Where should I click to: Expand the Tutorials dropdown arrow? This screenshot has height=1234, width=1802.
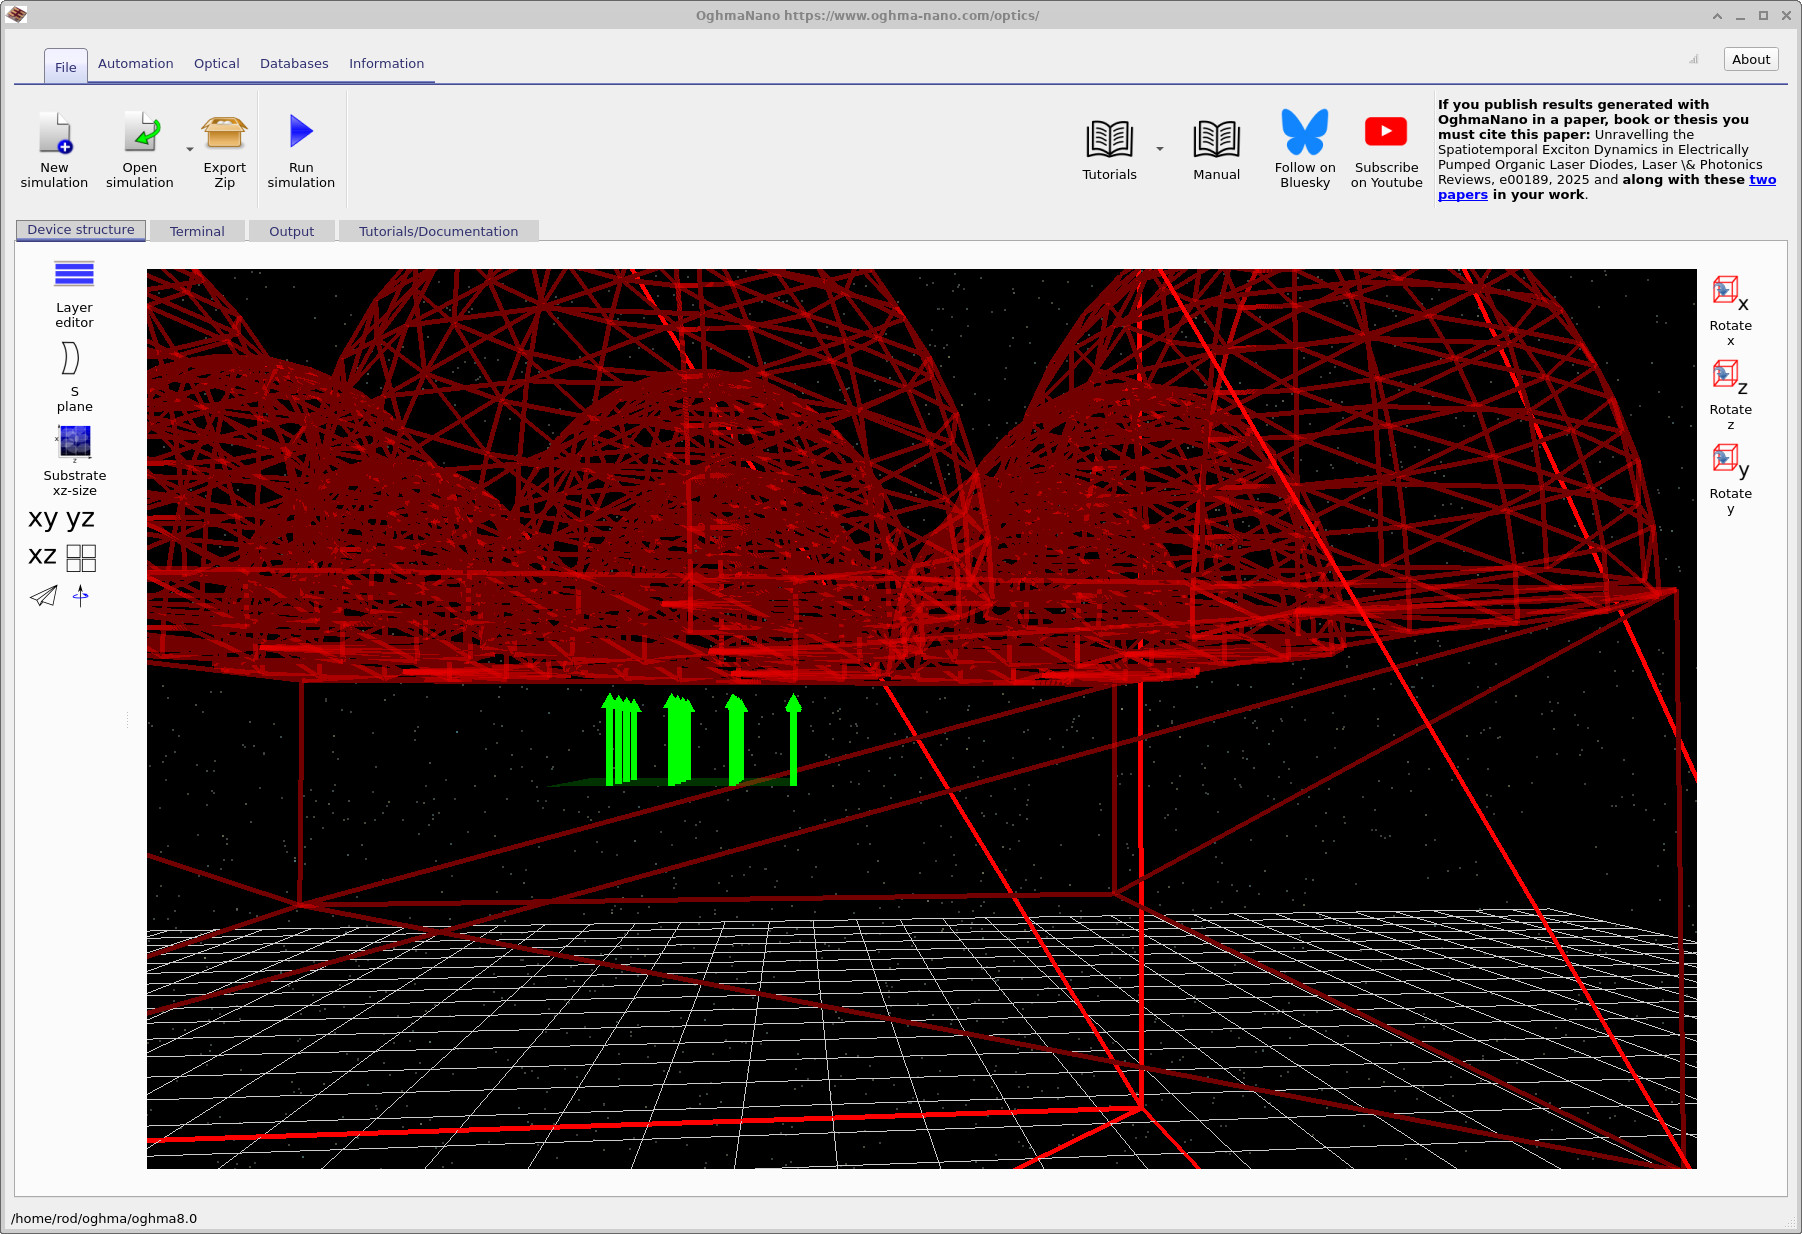[1160, 149]
